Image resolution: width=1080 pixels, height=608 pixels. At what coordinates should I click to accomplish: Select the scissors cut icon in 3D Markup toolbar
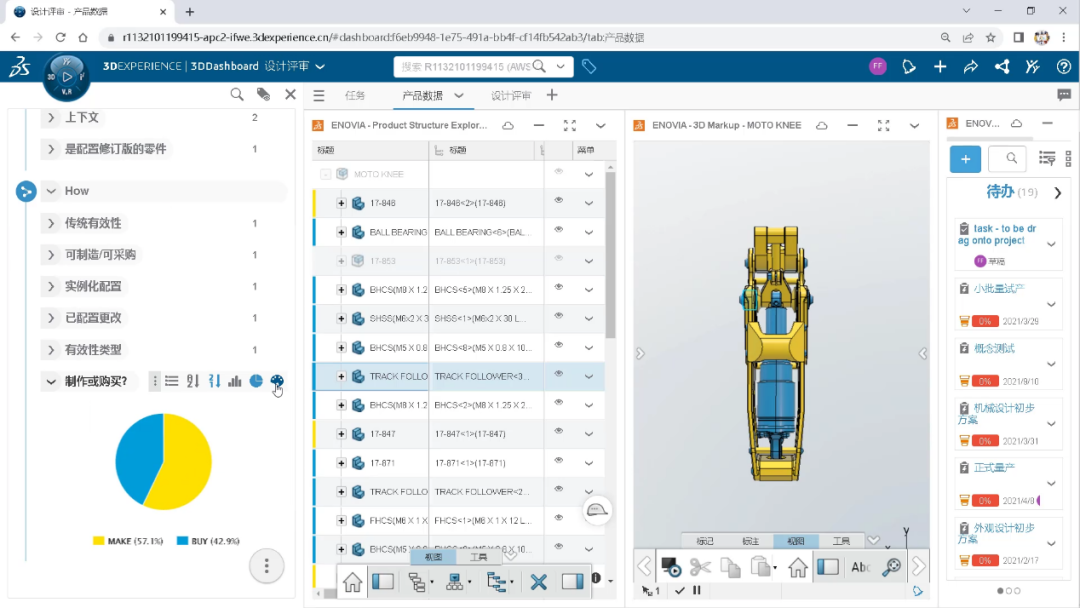(x=701, y=566)
